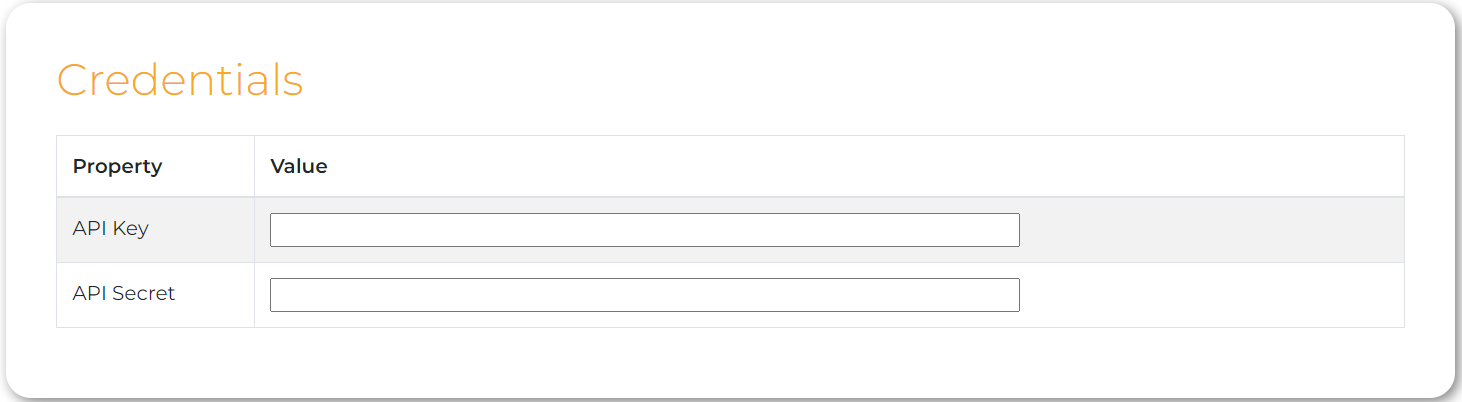Click the "API Secret" text in Property column
This screenshot has width=1462, height=402.
[124, 293]
